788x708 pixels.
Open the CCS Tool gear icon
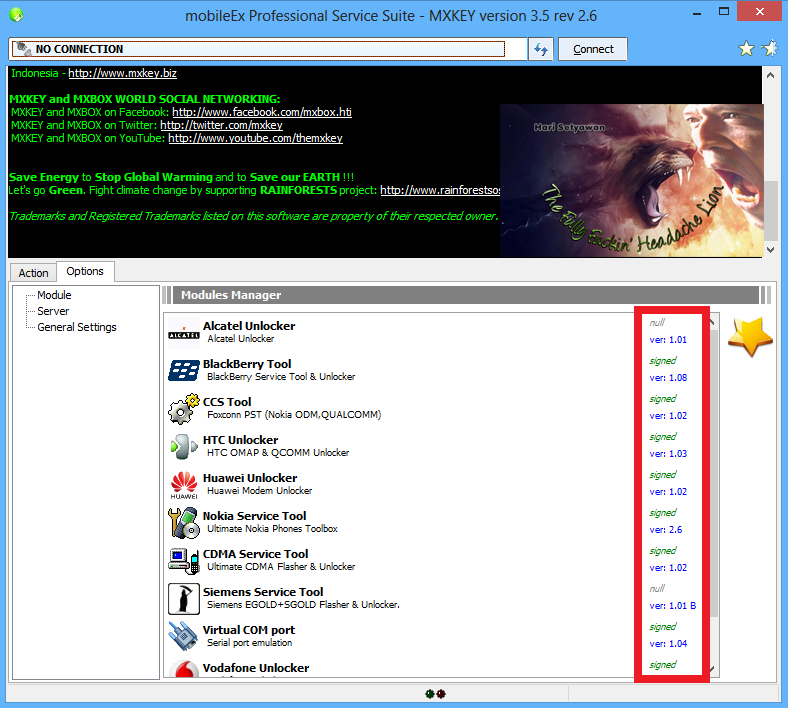pyautogui.click(x=183, y=409)
